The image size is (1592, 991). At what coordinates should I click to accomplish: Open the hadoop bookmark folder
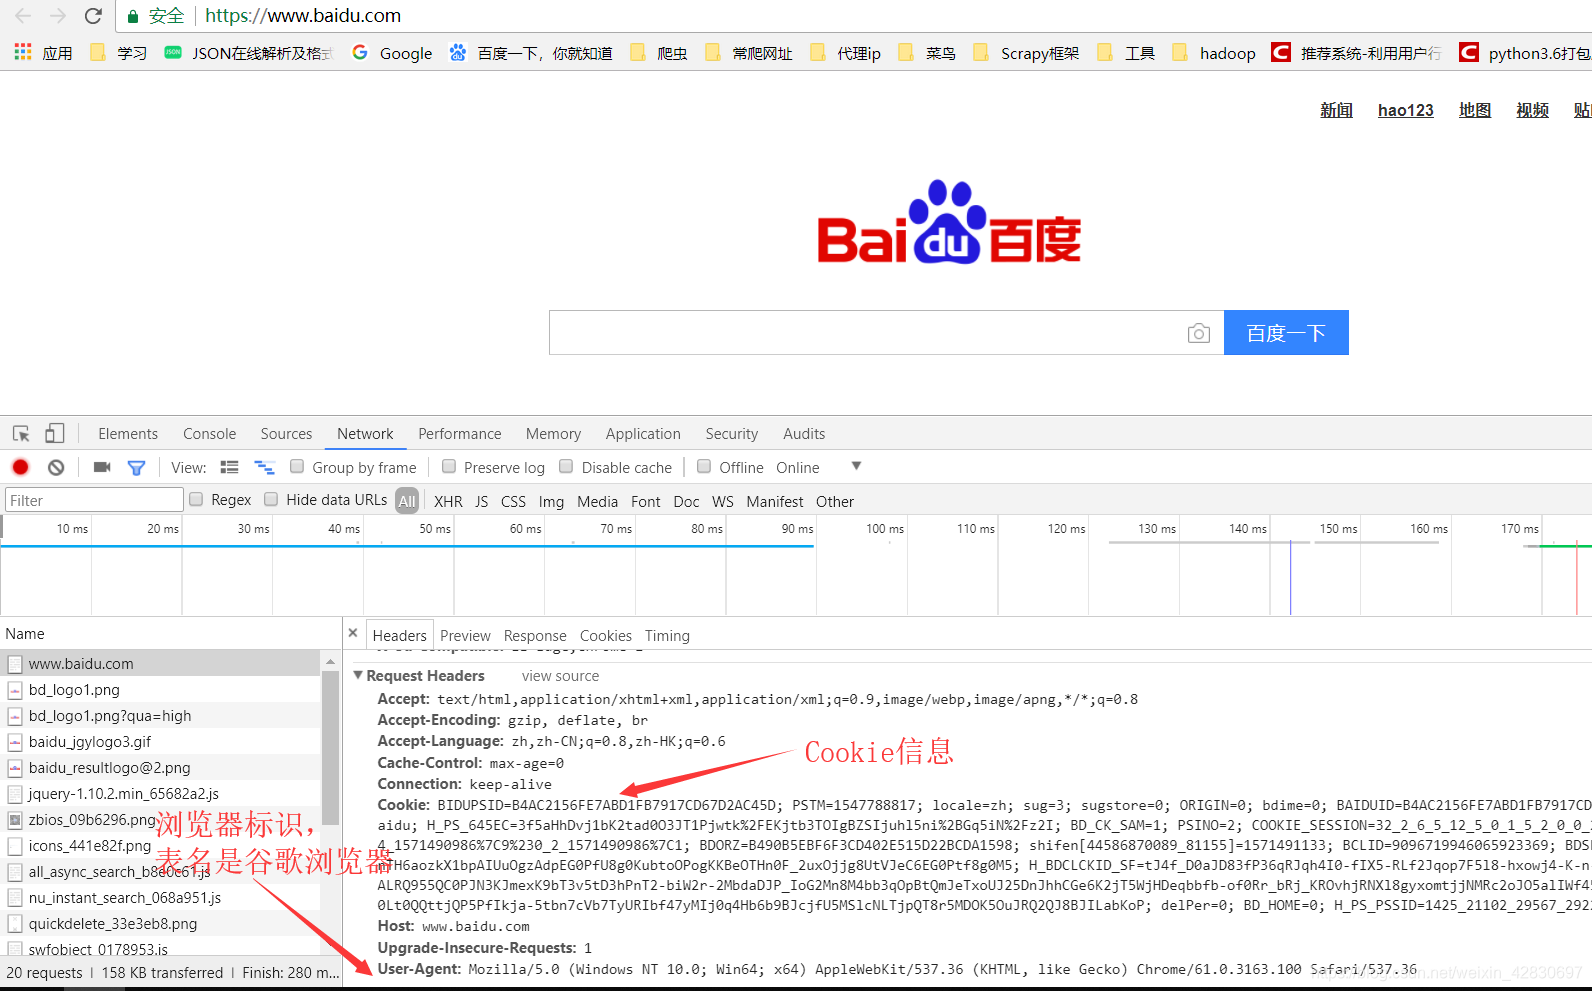click(x=1214, y=53)
